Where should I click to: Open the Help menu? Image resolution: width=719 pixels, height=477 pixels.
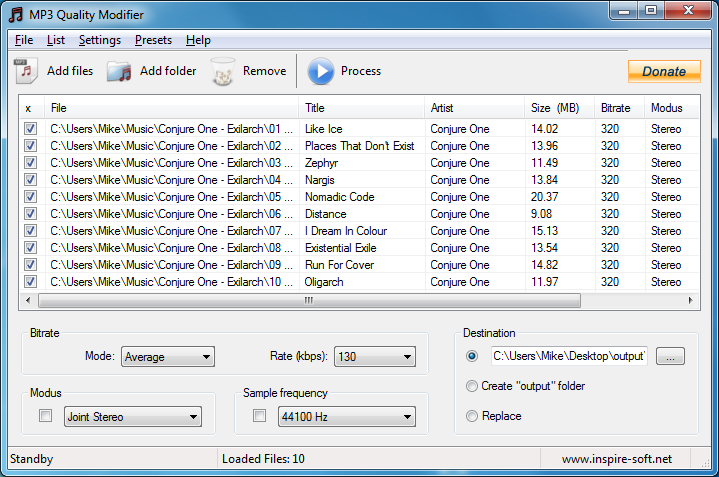click(x=198, y=40)
